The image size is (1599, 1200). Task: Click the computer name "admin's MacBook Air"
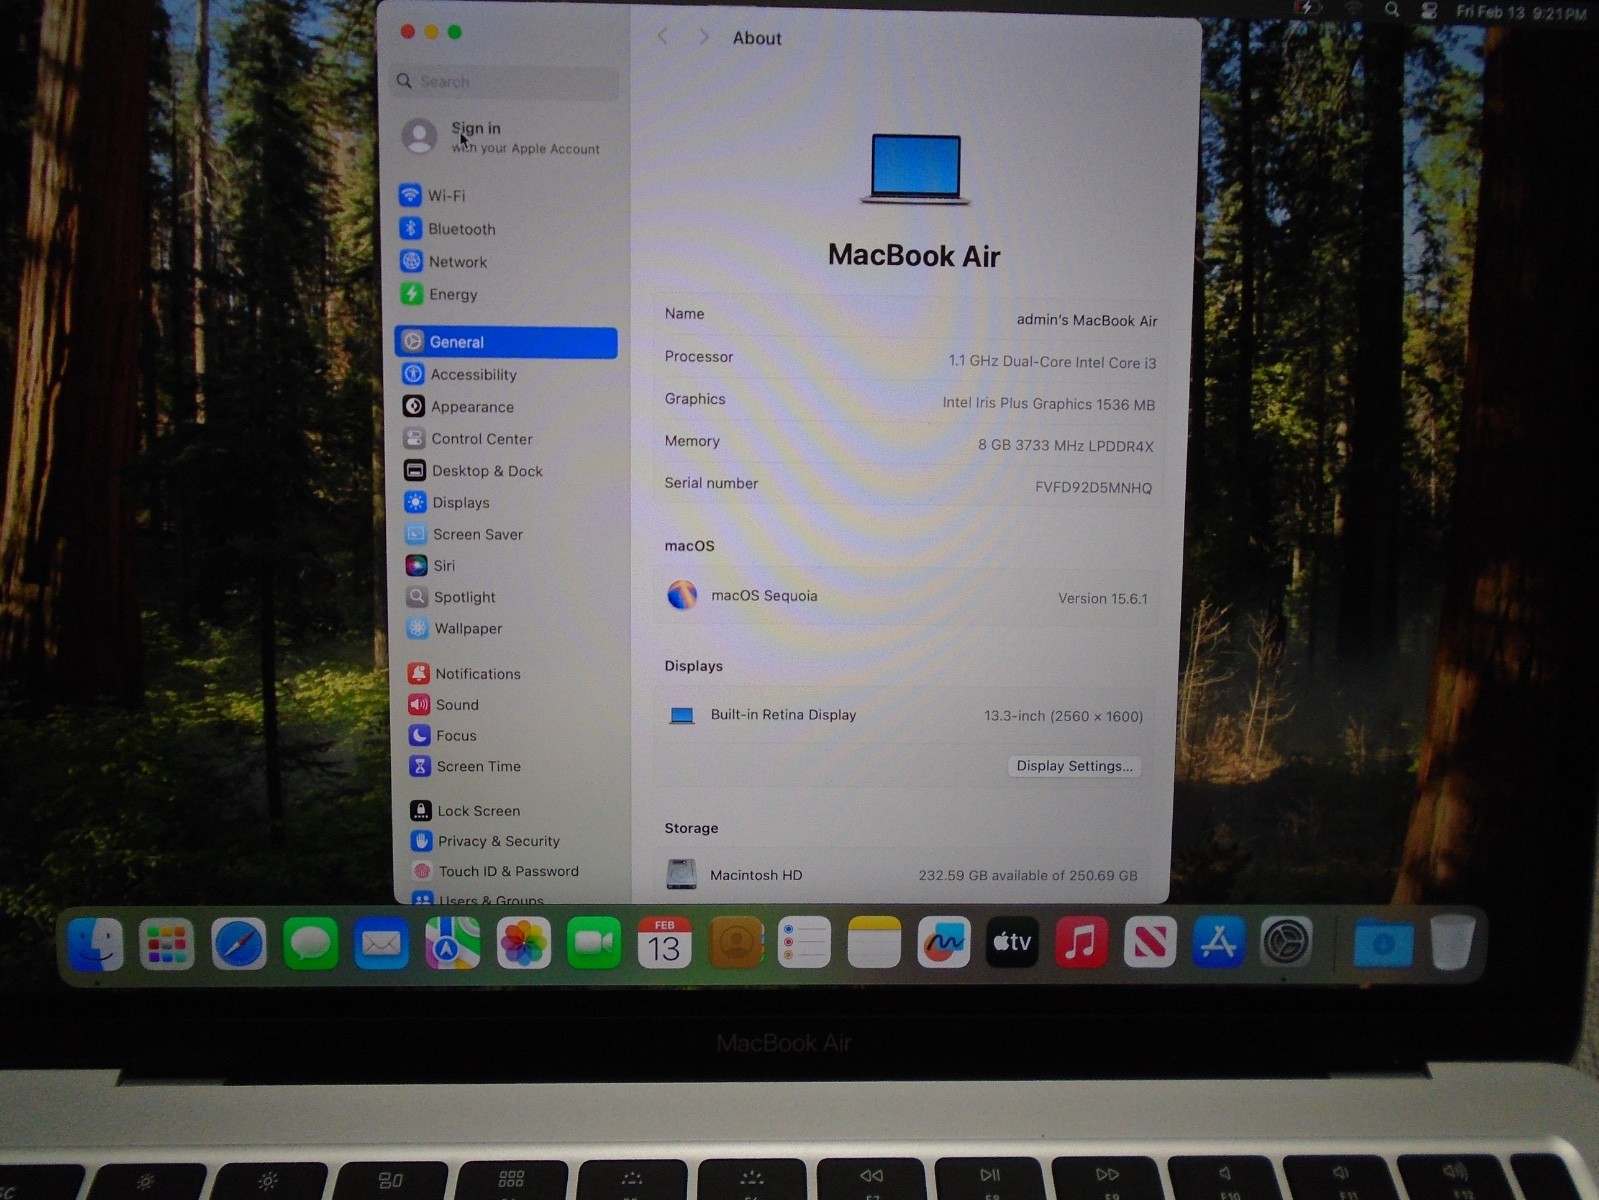[1087, 321]
